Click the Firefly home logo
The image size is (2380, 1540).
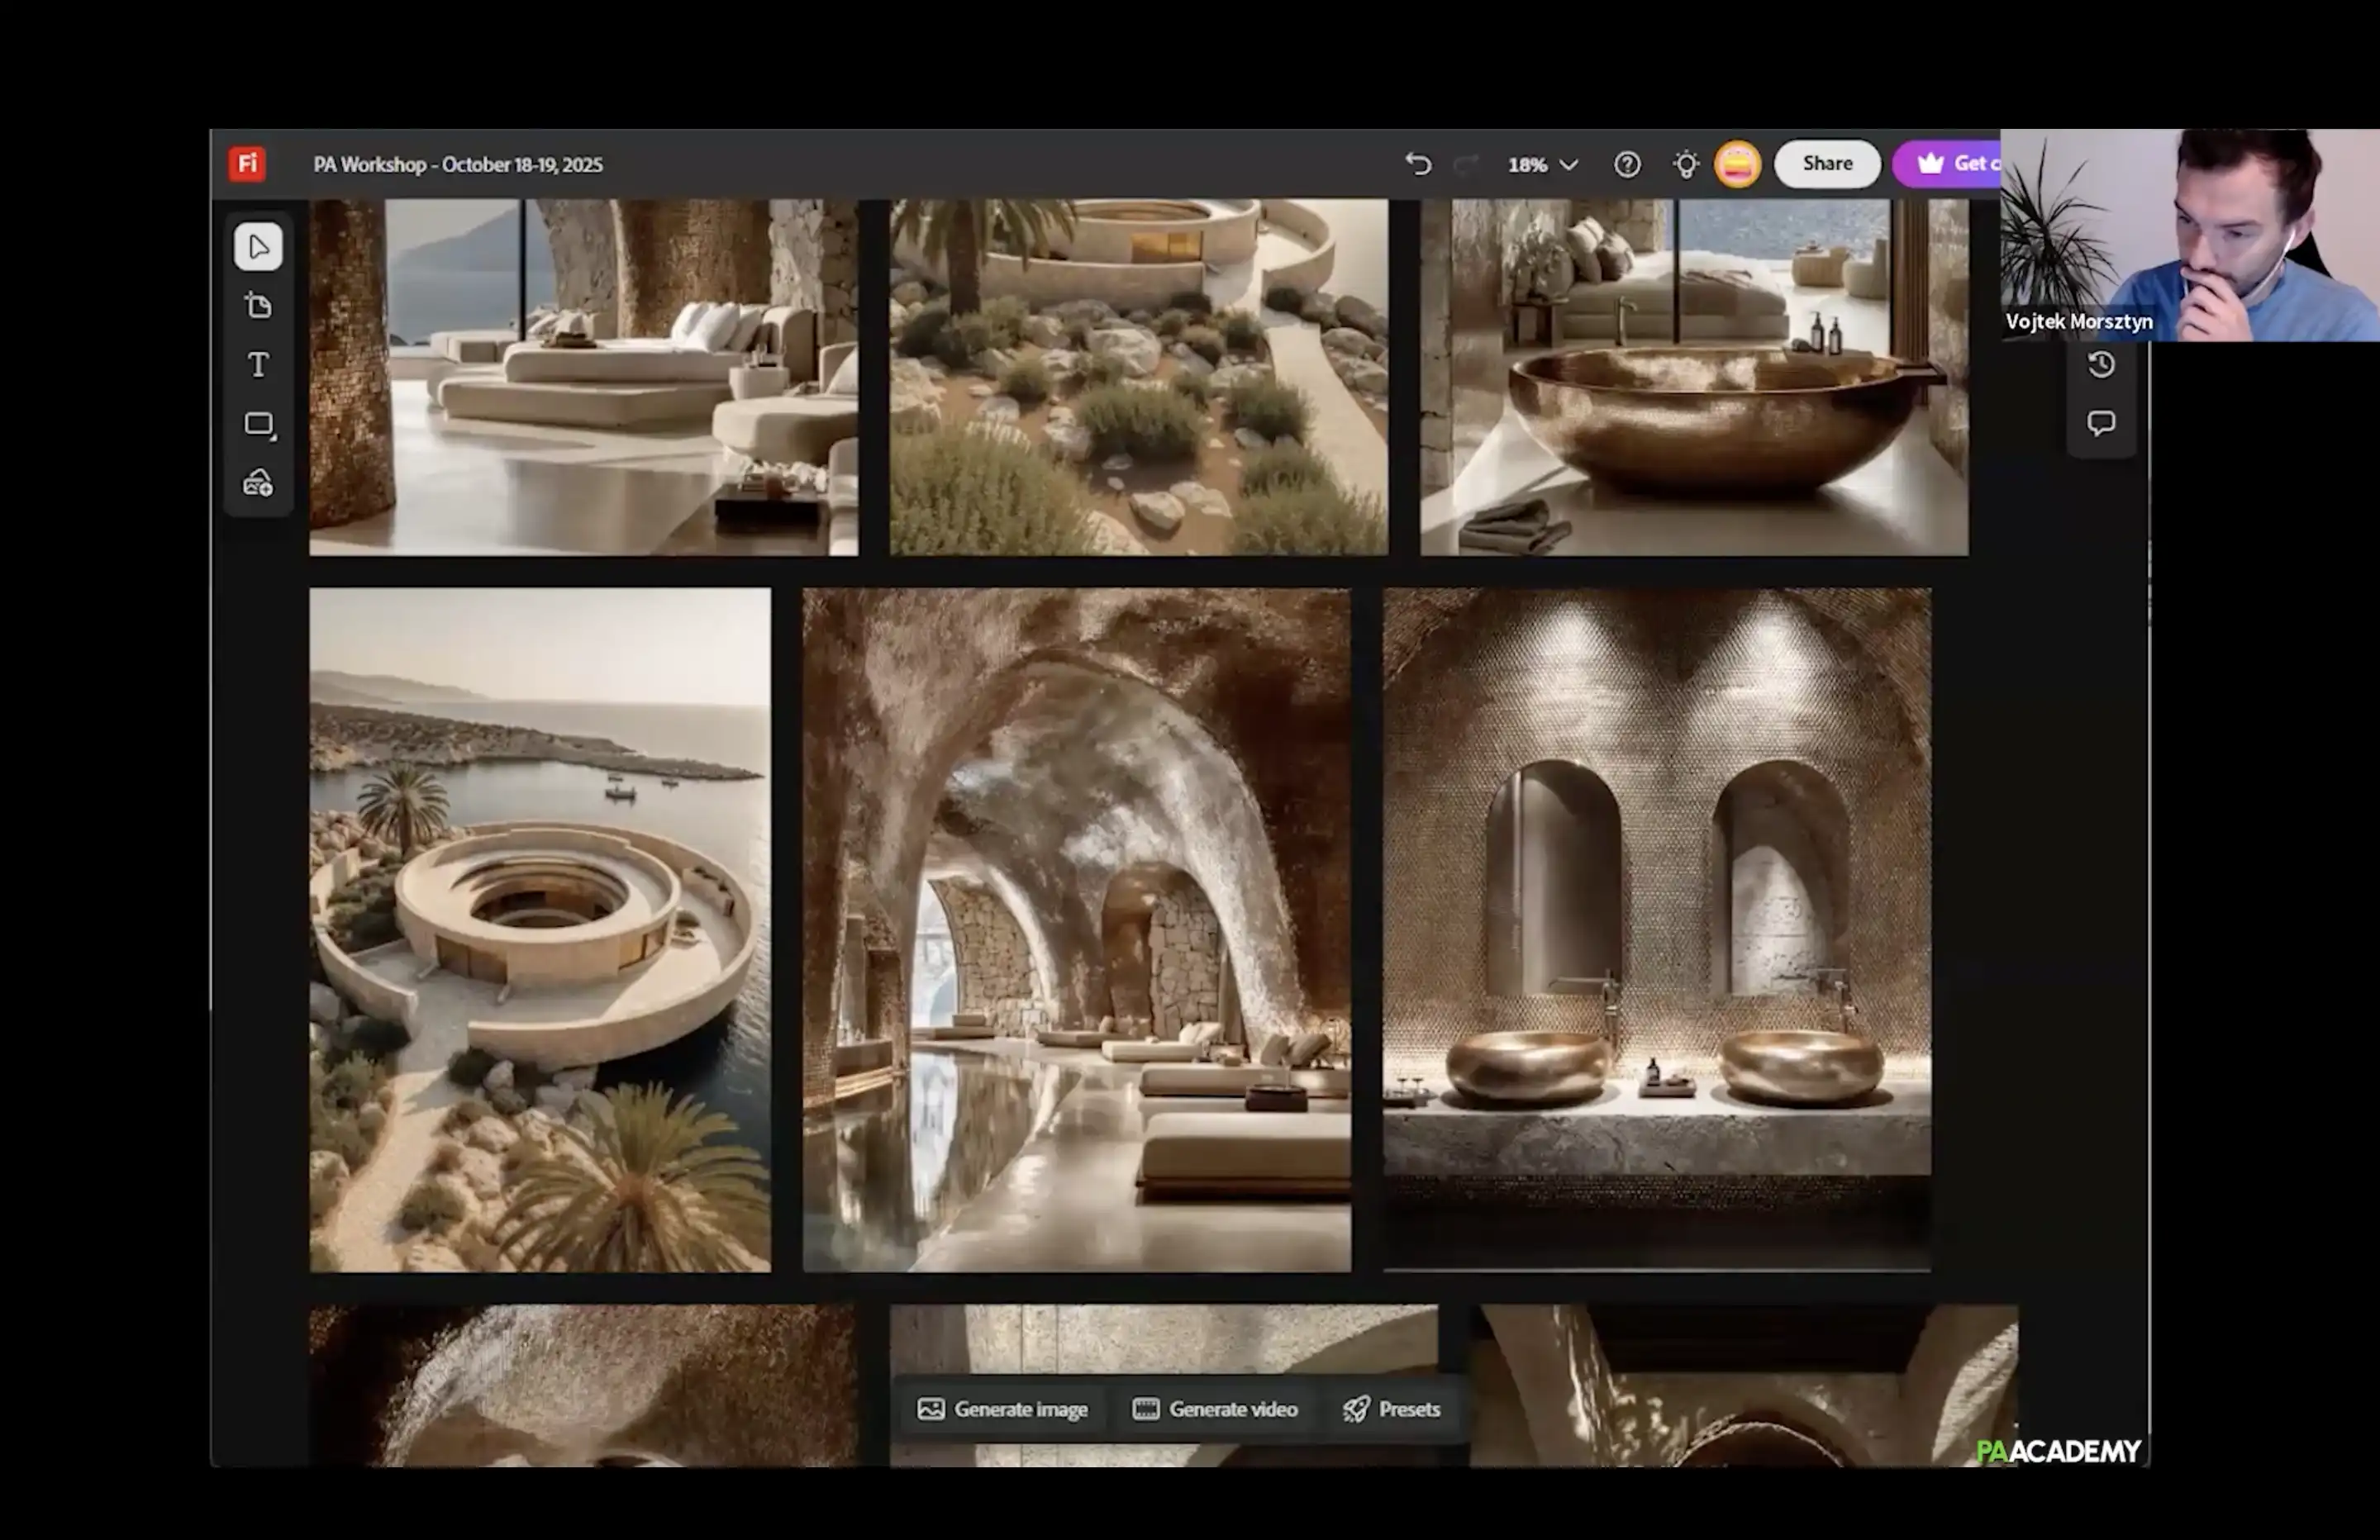(247, 164)
